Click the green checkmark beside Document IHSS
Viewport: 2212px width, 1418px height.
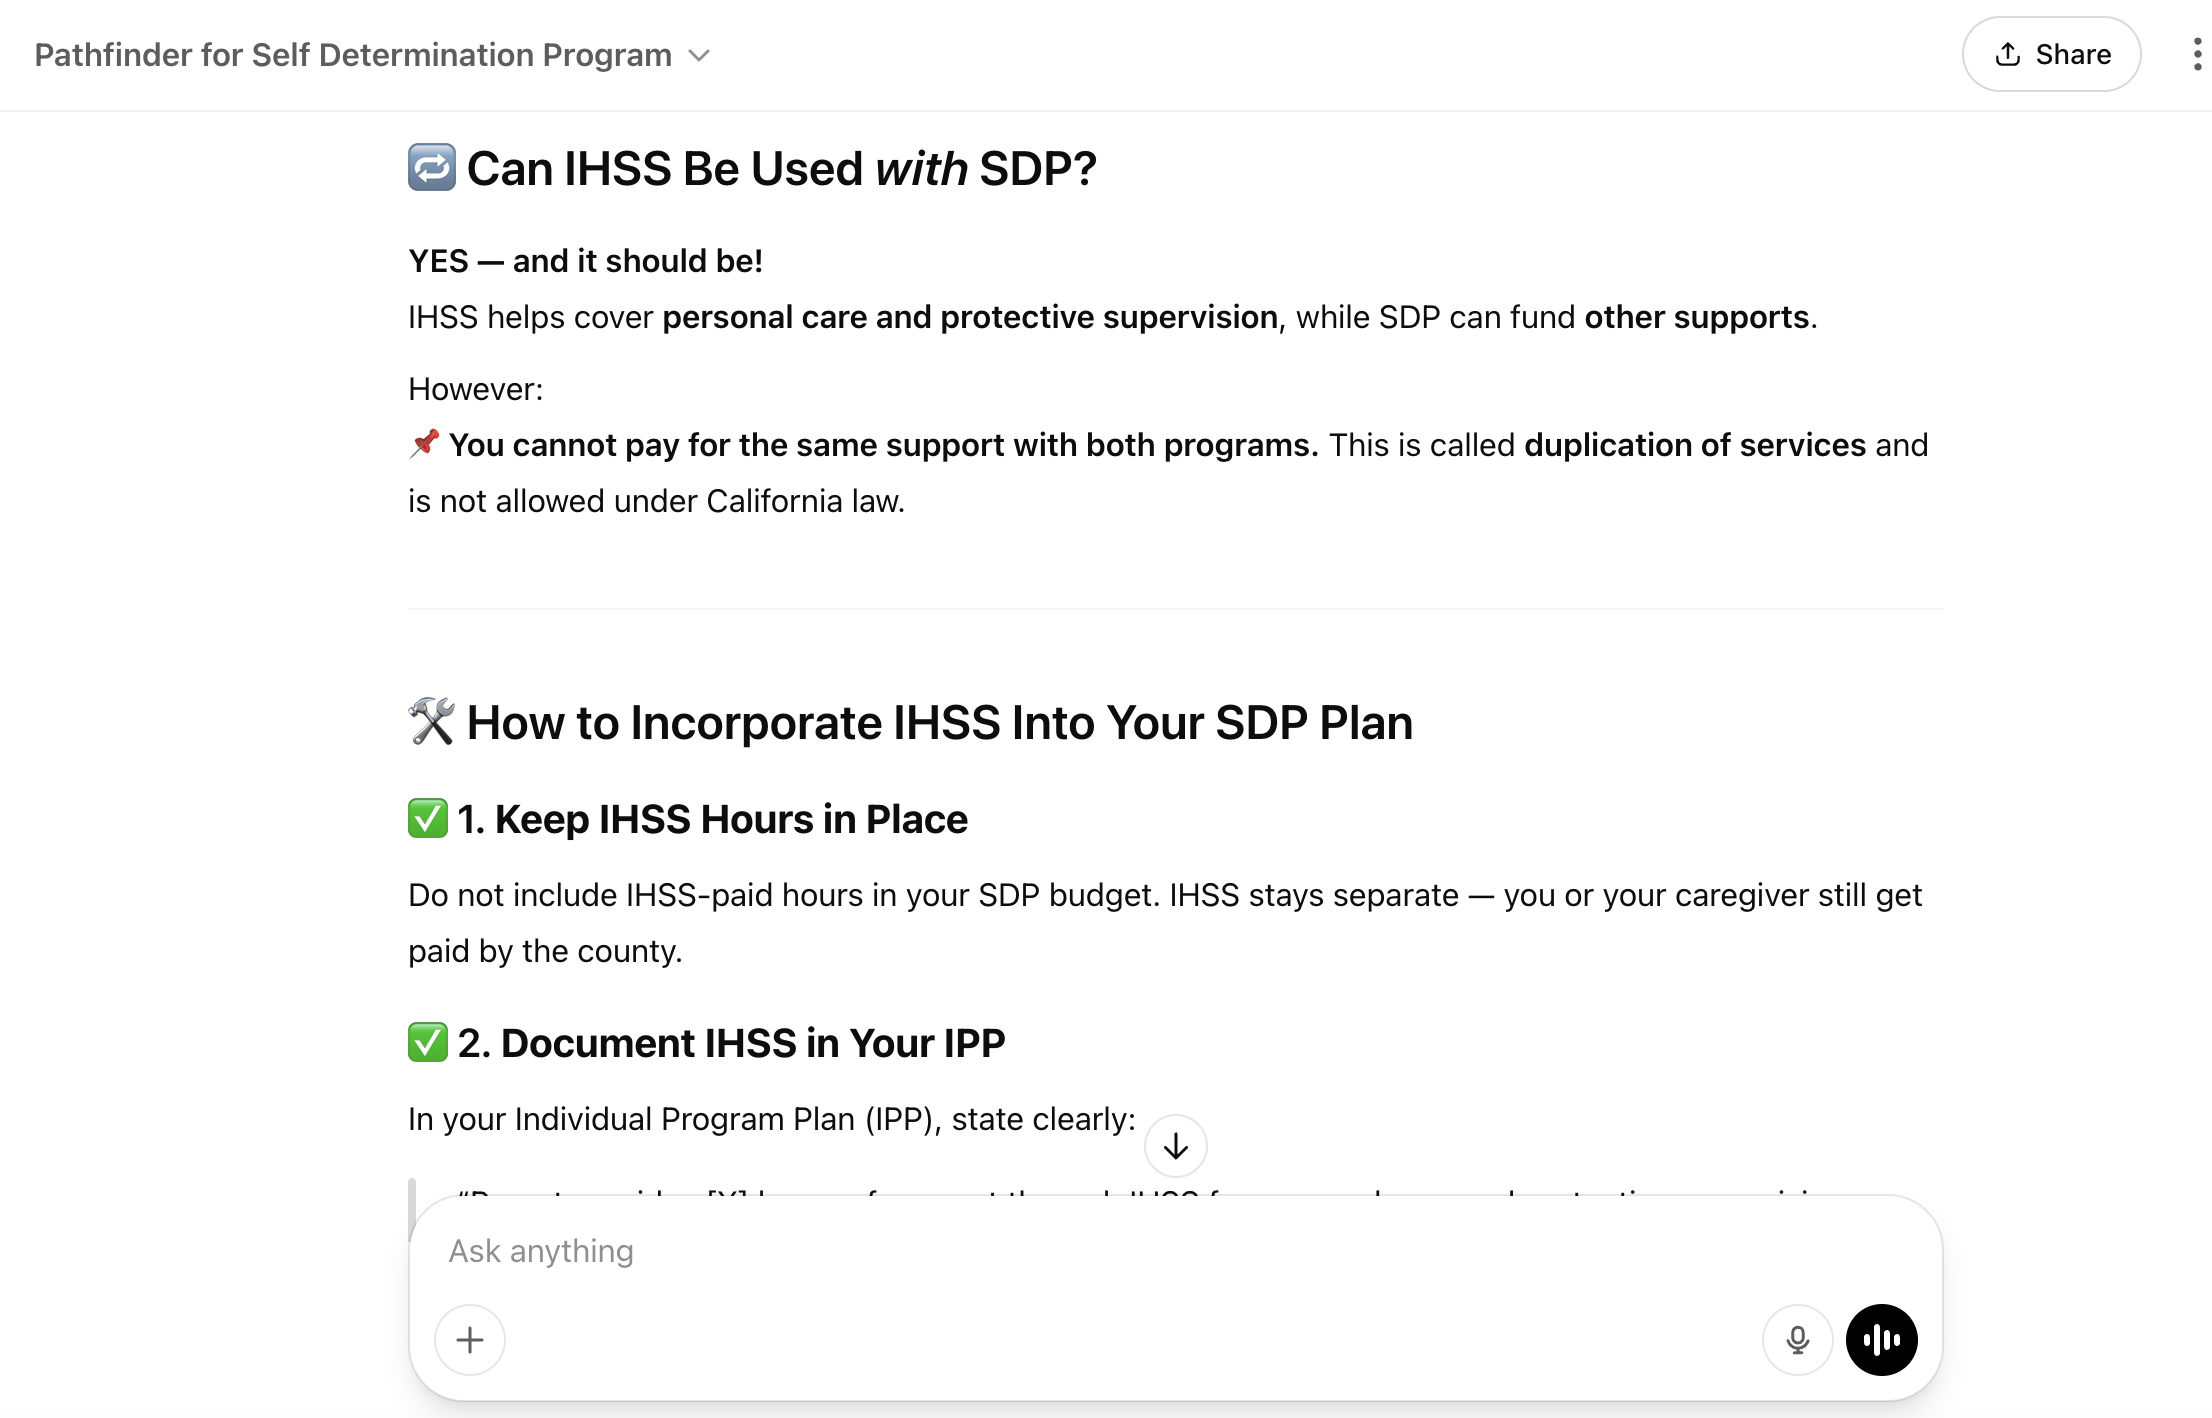pyautogui.click(x=428, y=1043)
